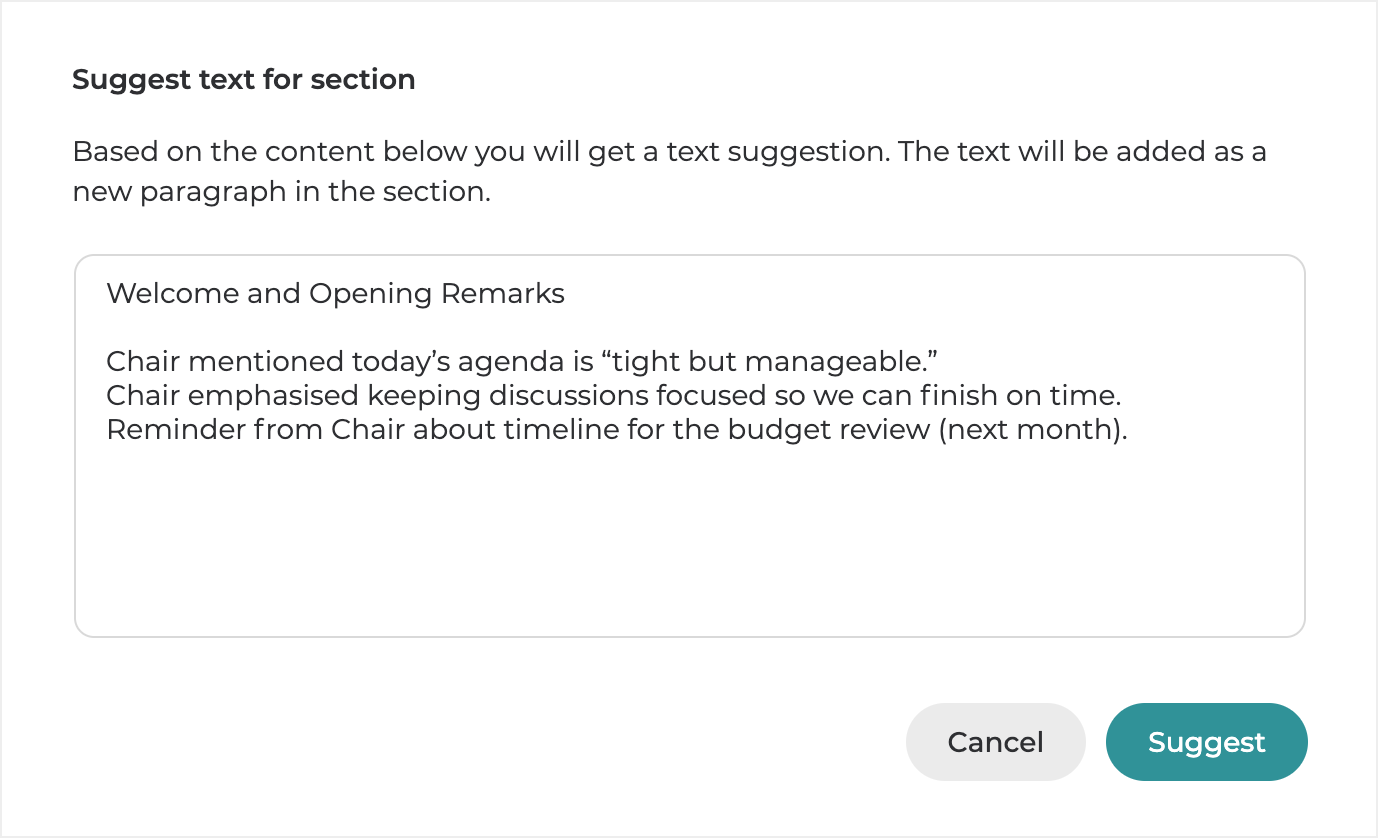Click the Cancel button
Image resolution: width=1378 pixels, height=838 pixels.
tap(995, 742)
